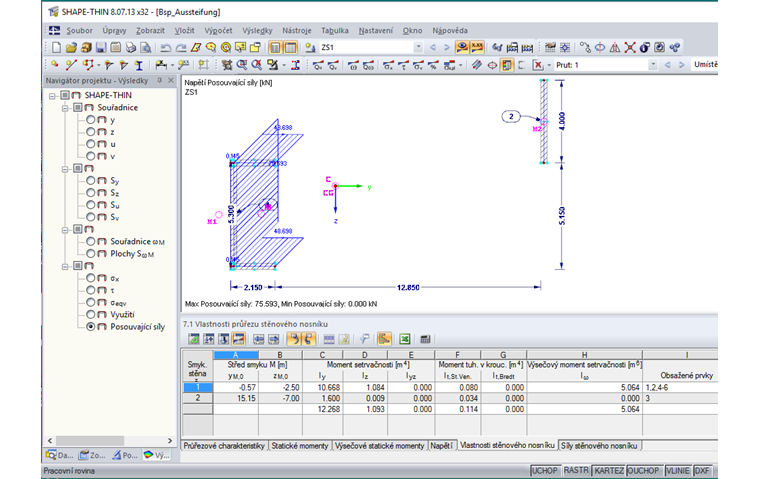Zoom window with magnifier icon
The height and width of the screenshot is (479, 760).
pos(241,65)
